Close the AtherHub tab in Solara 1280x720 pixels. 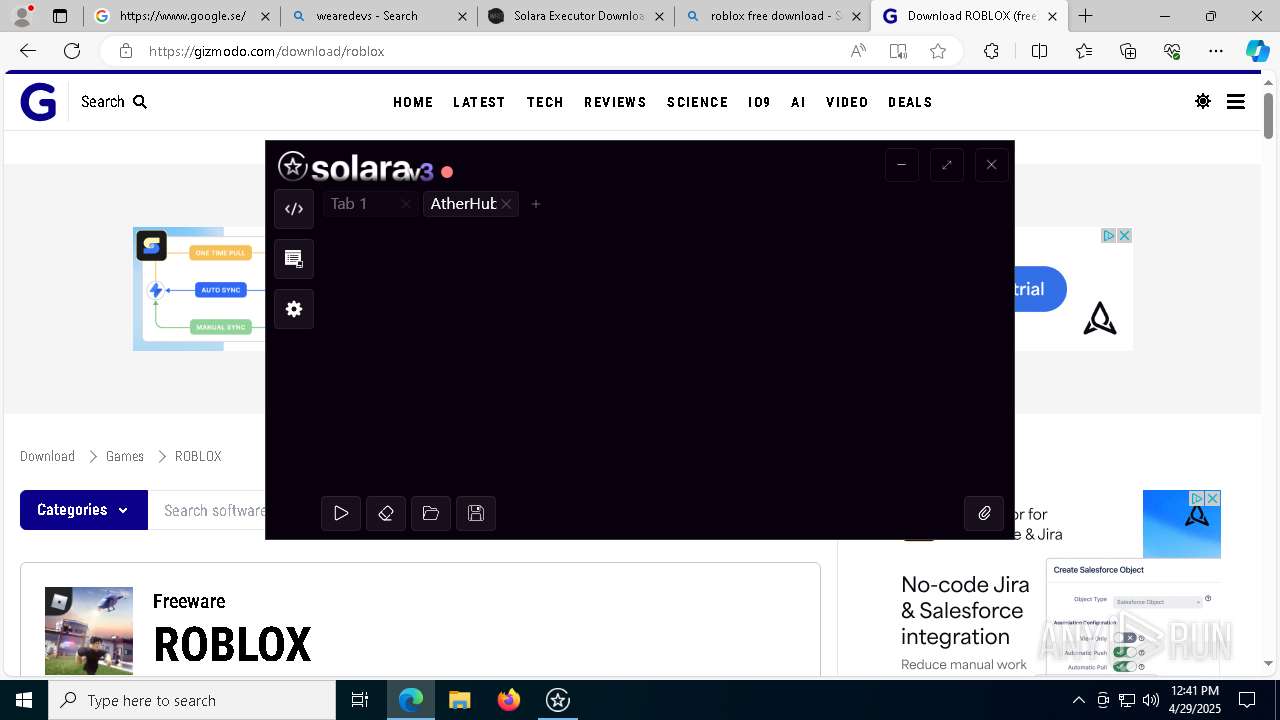pyautogui.click(x=506, y=204)
